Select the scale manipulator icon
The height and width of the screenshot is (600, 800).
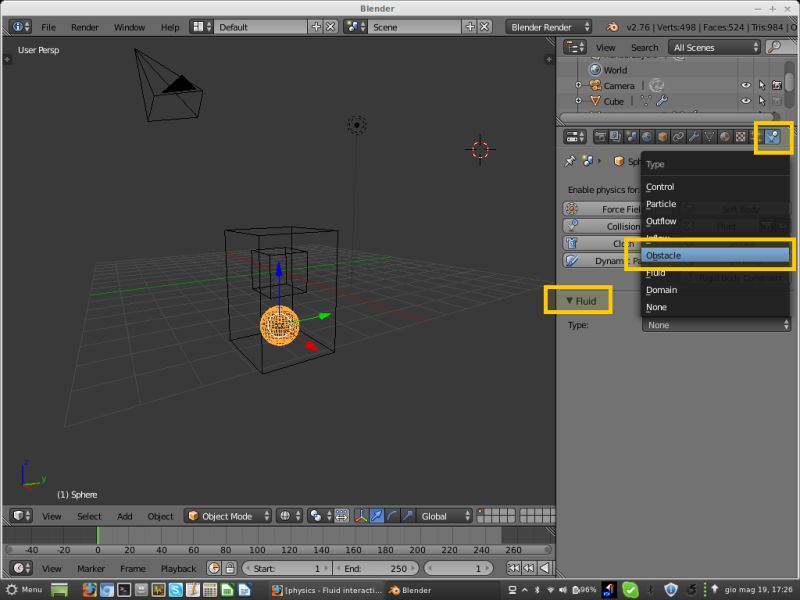407,516
